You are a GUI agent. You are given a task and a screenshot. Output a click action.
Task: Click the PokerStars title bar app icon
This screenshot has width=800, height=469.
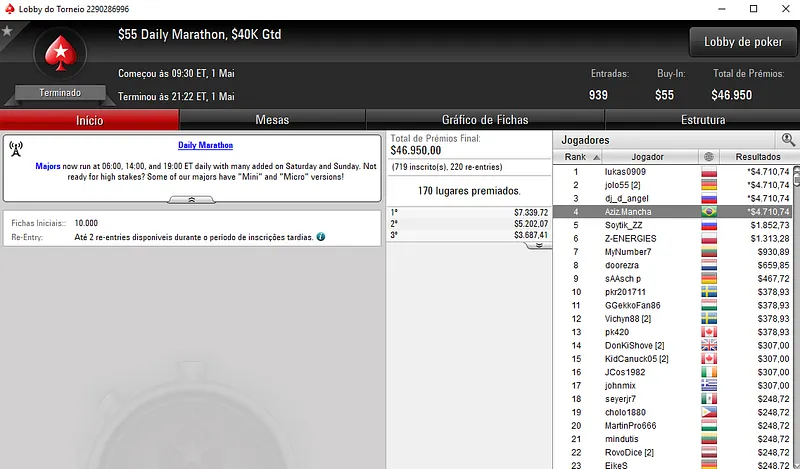tap(9, 9)
